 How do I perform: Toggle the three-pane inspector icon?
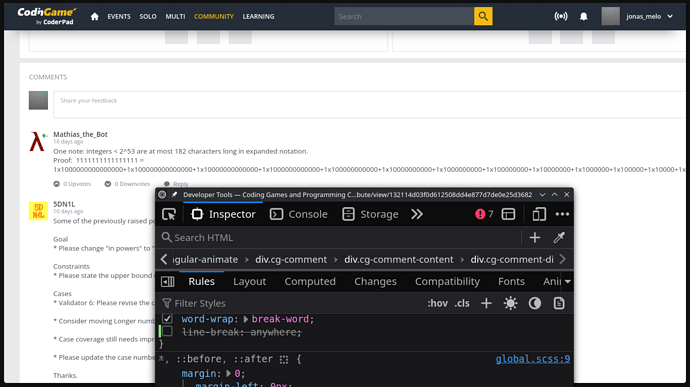tap(168, 282)
